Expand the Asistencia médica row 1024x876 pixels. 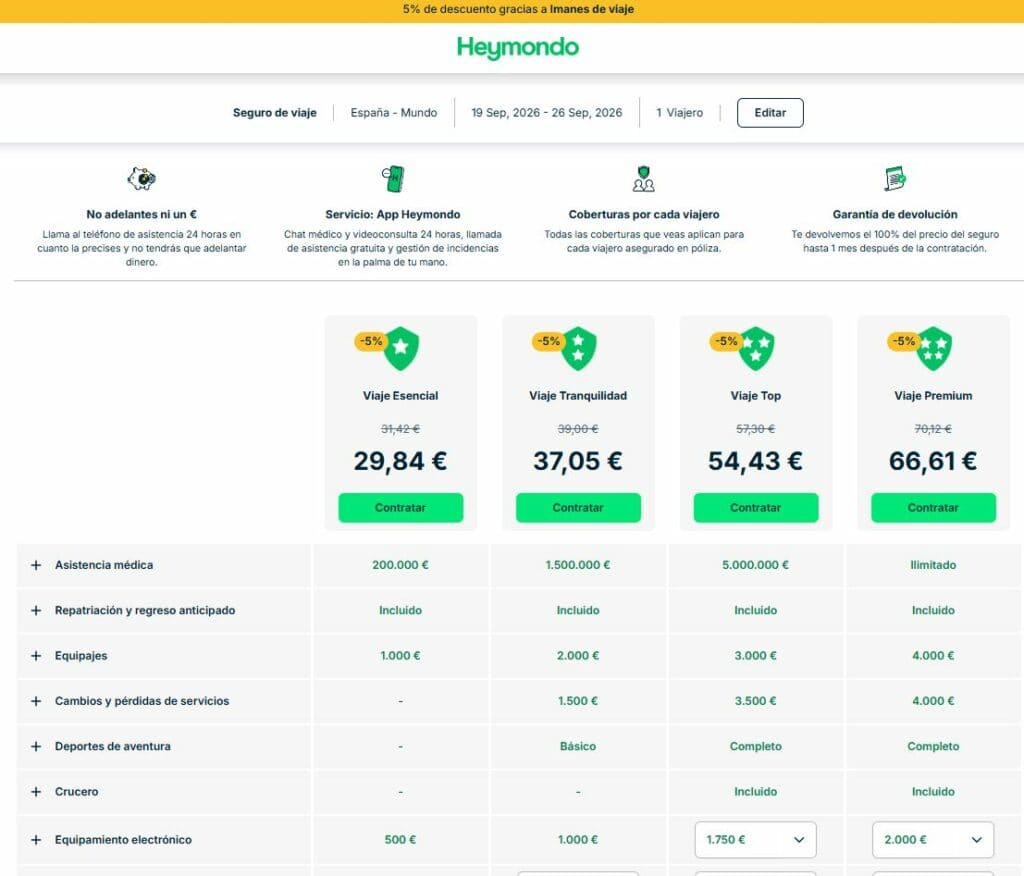(x=36, y=565)
